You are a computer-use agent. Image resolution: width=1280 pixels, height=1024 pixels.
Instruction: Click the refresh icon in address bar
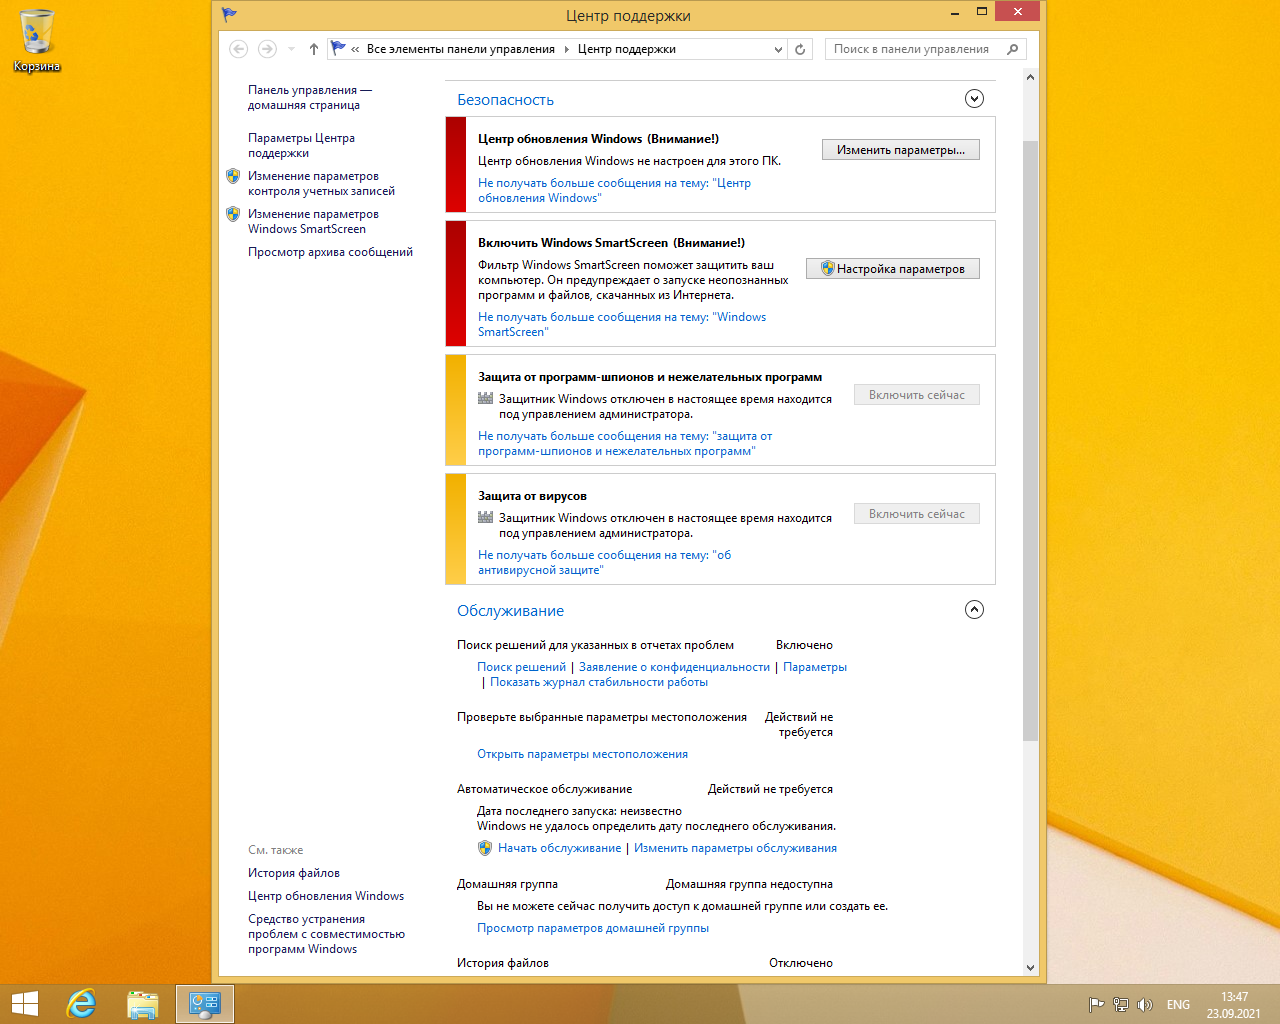[800, 49]
